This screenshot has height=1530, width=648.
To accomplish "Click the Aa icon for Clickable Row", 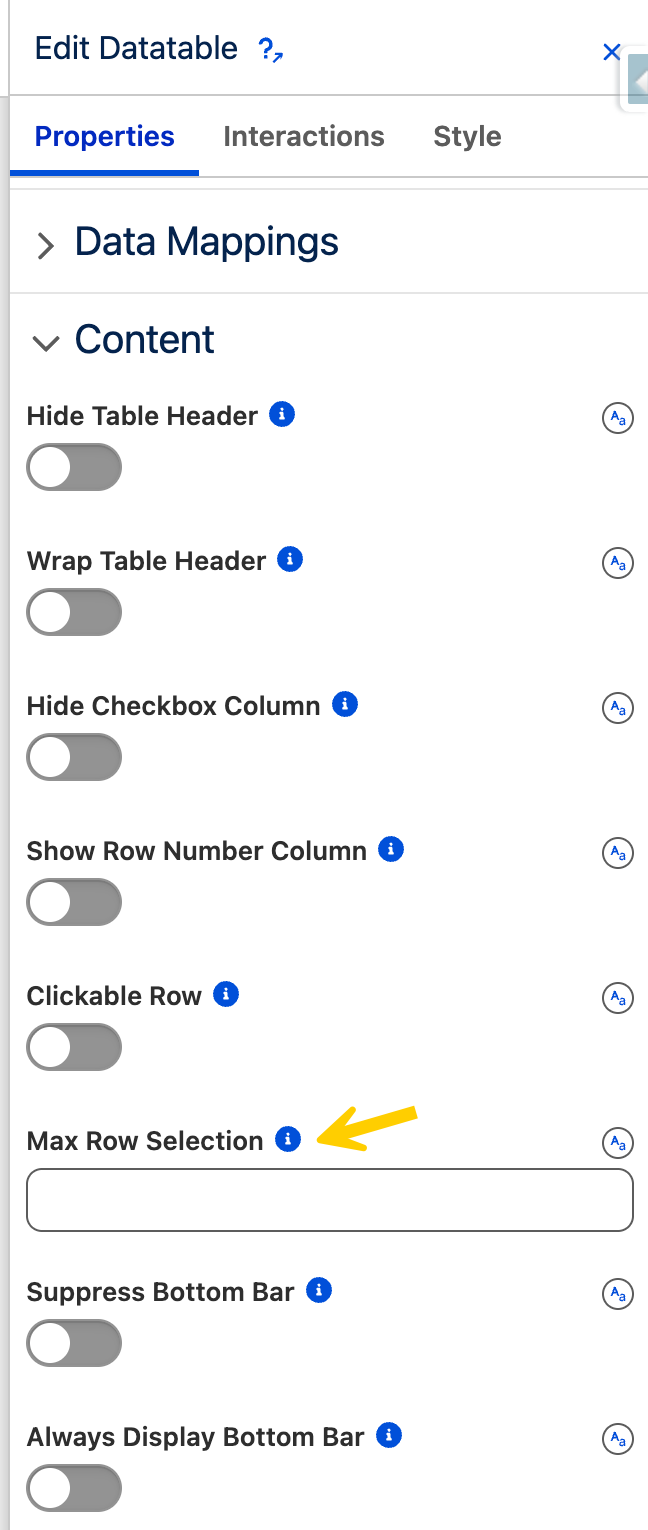I will 618,998.
